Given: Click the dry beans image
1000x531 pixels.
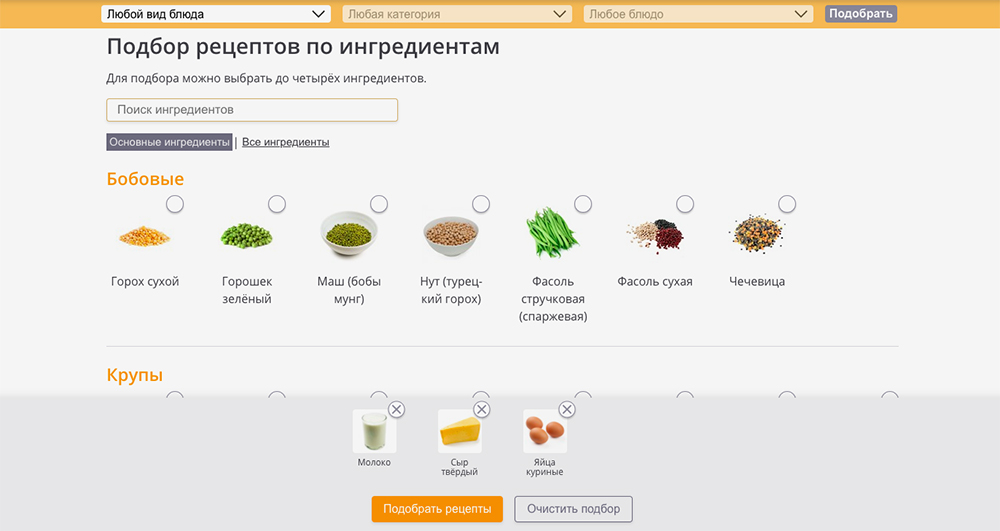Looking at the screenshot, I should (655, 236).
